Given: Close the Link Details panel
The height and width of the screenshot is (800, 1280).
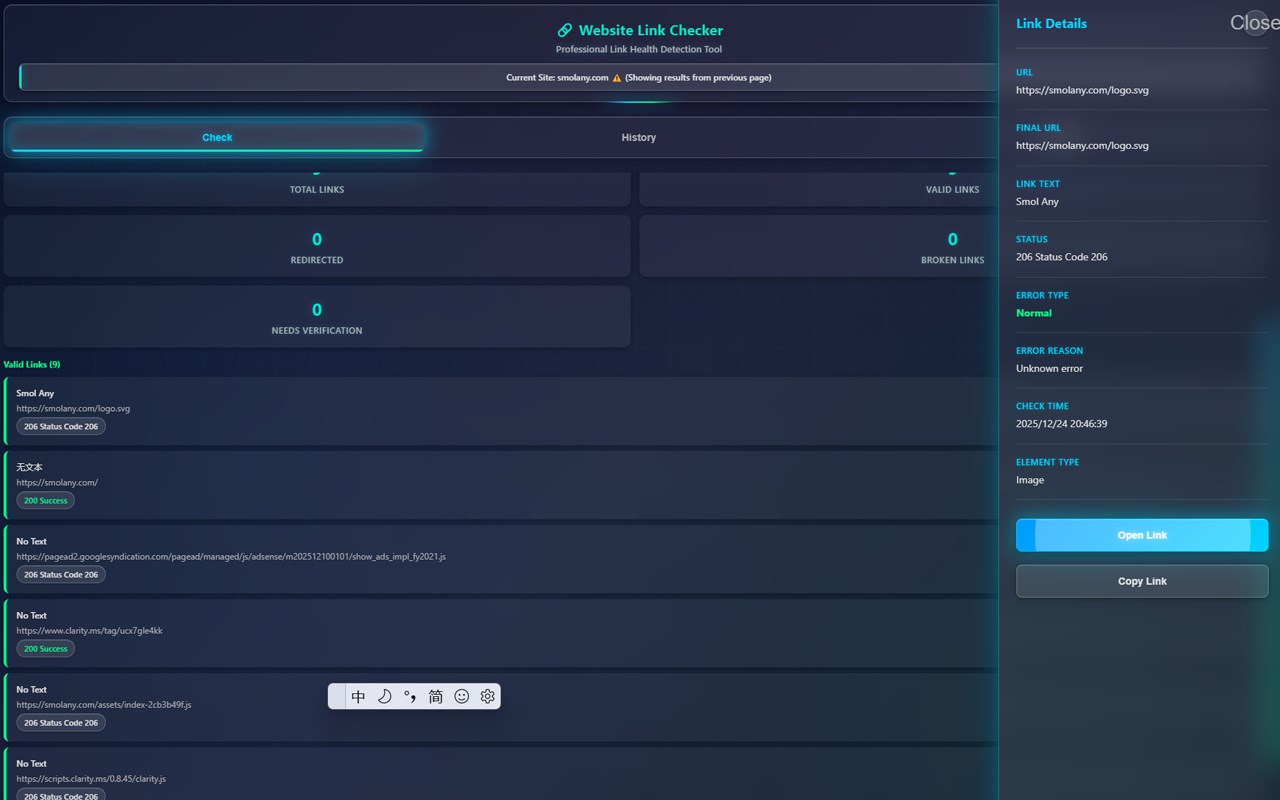Looking at the screenshot, I should pyautogui.click(x=1254, y=23).
